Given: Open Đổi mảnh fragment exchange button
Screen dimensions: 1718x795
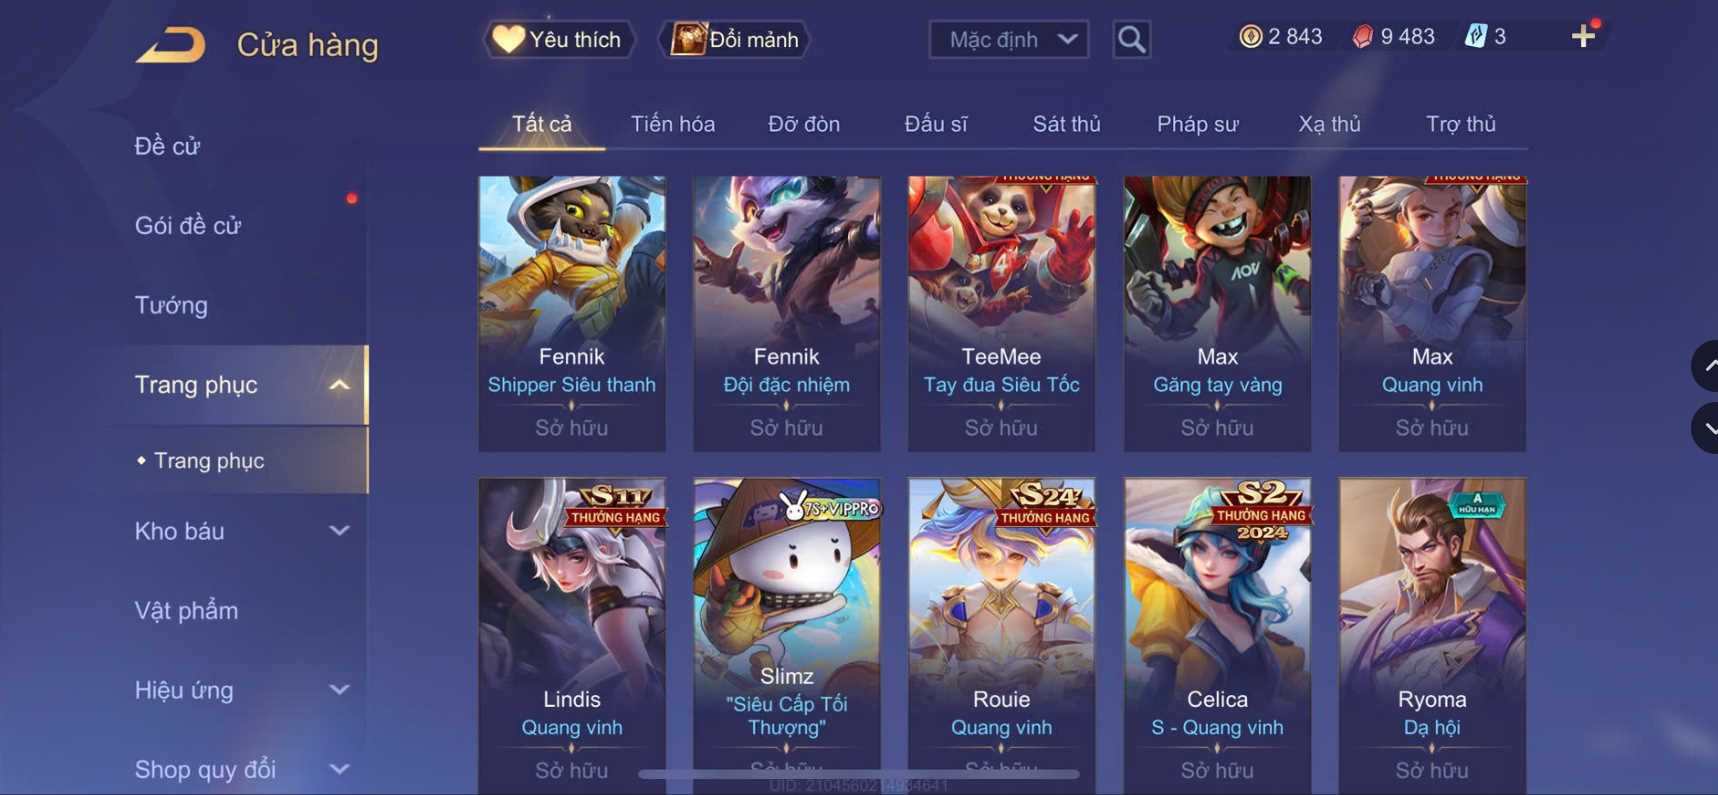Looking at the screenshot, I should point(734,39).
